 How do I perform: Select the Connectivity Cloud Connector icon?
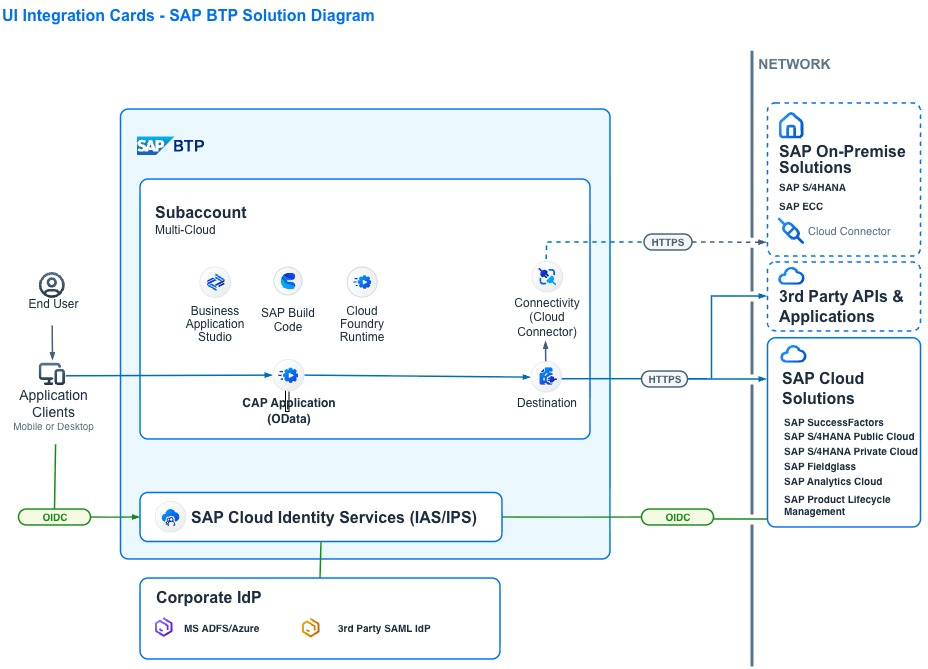coord(547,276)
